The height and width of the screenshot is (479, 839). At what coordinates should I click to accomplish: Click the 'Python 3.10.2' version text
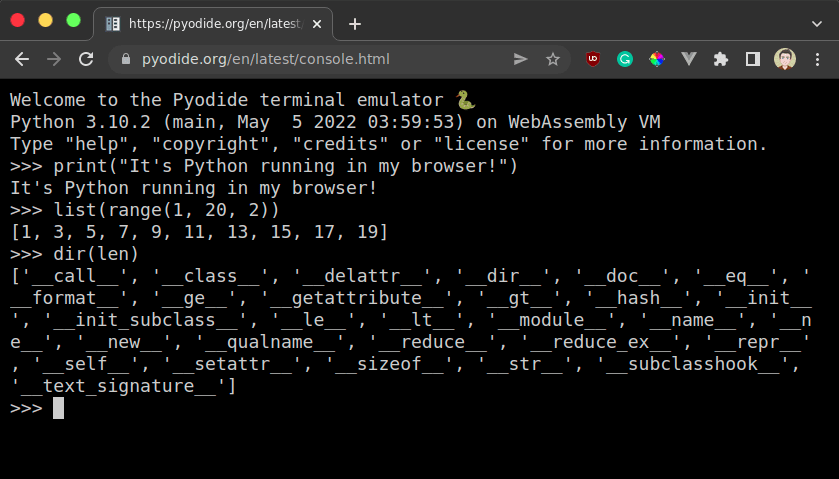pyautogui.click(x=80, y=122)
